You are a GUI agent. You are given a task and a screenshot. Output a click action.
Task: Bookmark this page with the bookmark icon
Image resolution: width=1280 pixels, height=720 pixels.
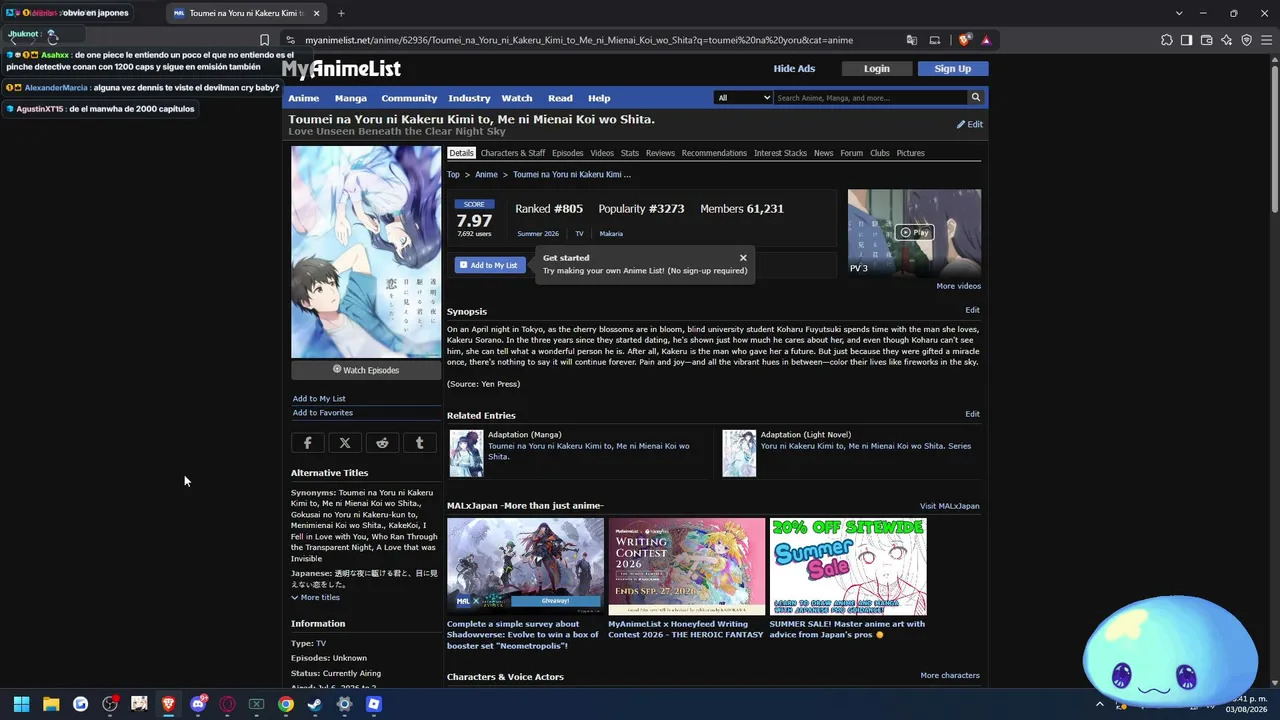[x=264, y=40]
